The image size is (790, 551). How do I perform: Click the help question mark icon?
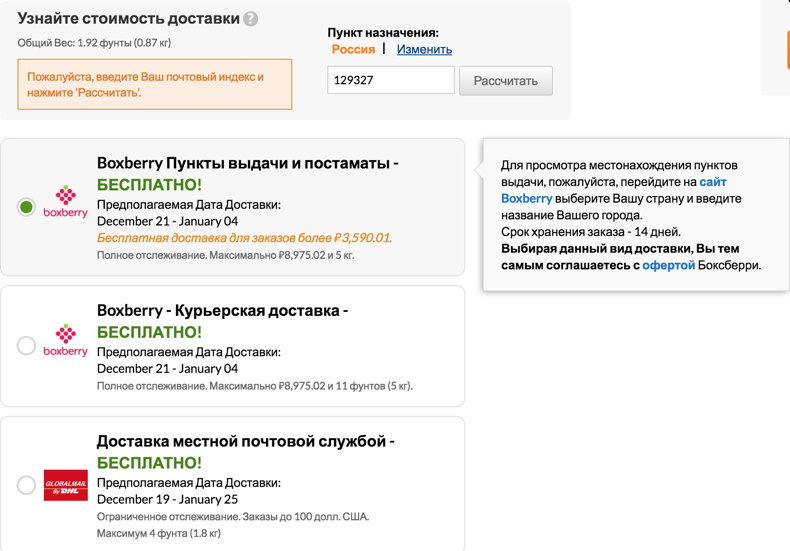[x=250, y=19]
